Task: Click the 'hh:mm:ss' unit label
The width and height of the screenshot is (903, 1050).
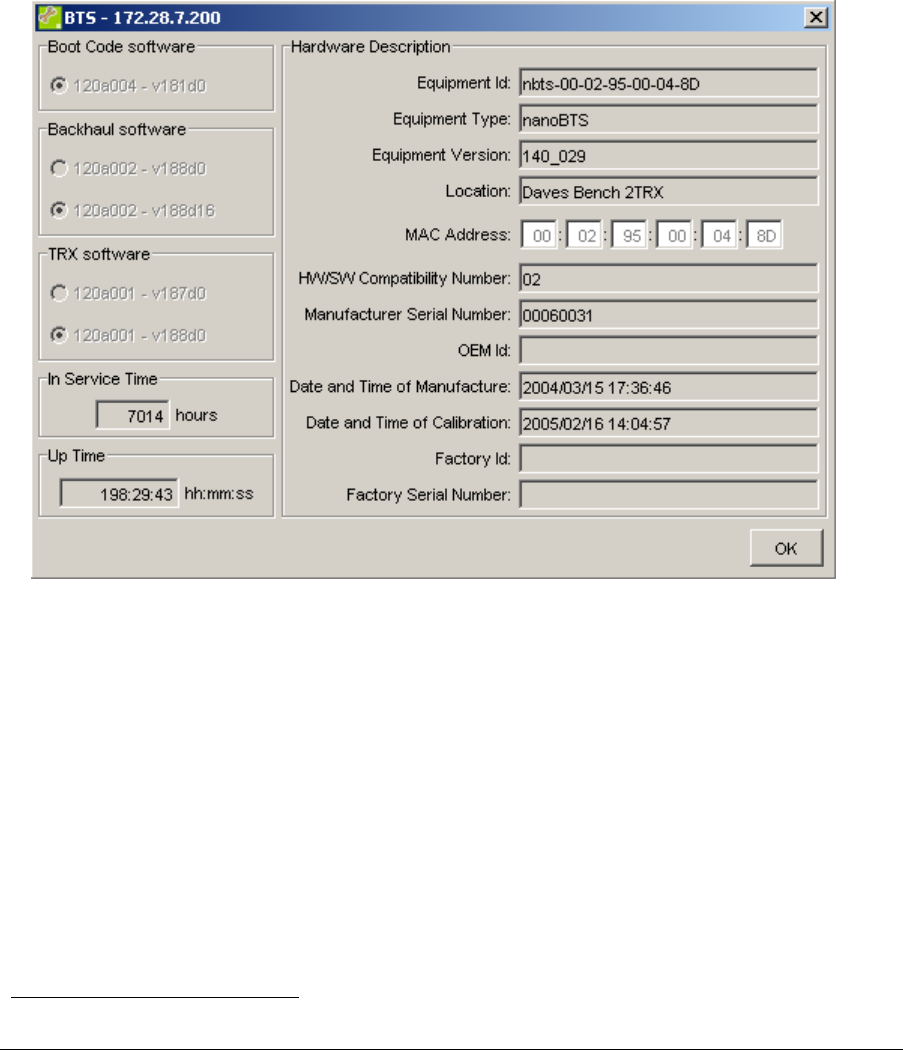Action: click(219, 494)
